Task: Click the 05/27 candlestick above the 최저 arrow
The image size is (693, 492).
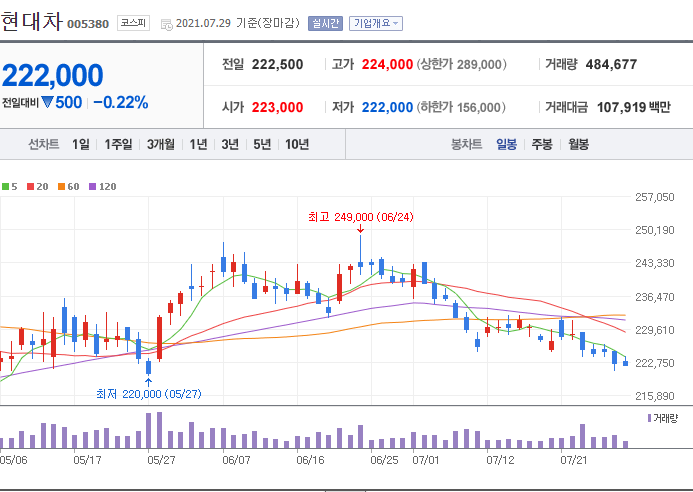Action: [148, 367]
